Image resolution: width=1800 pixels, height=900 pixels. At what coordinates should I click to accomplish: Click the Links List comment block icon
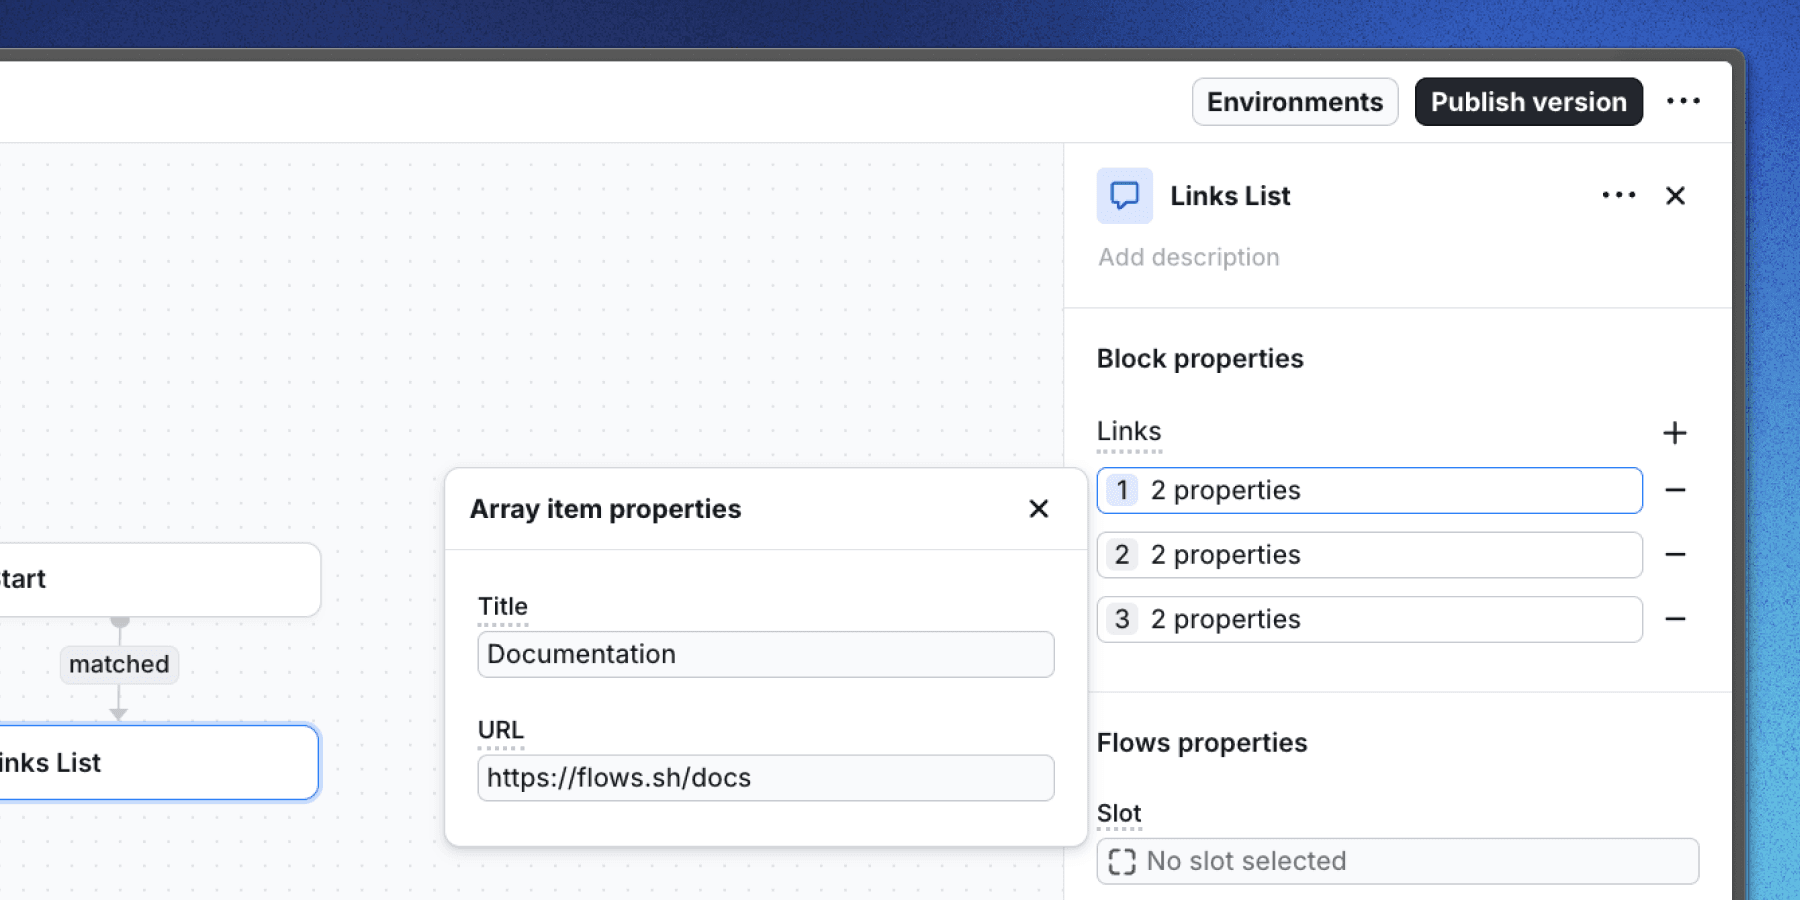click(x=1124, y=195)
